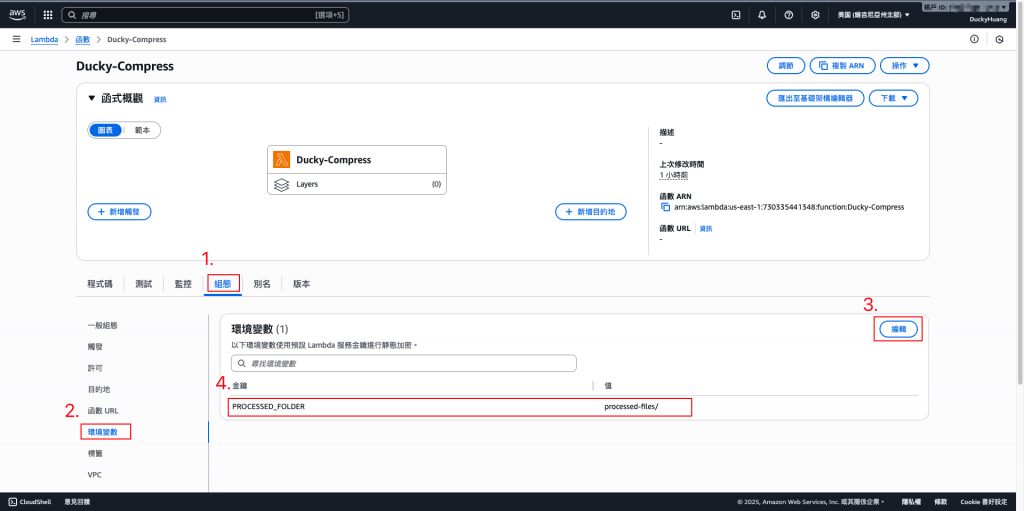Viewport: 1024px width, 511px height.
Task: Click search magnifier in top search bar
Action: click(x=72, y=14)
